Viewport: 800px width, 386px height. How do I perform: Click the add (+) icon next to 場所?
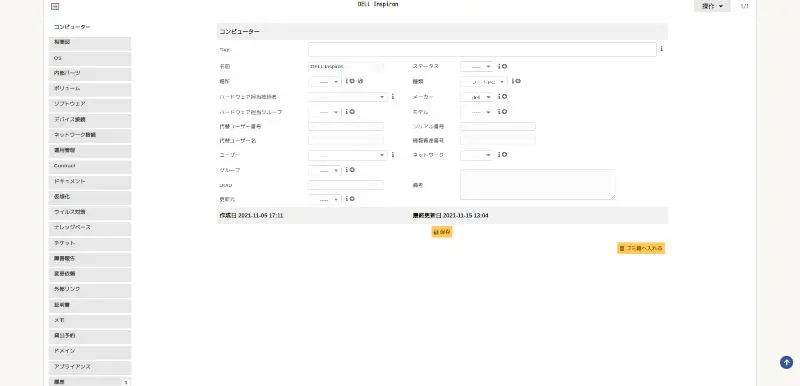[x=352, y=81]
